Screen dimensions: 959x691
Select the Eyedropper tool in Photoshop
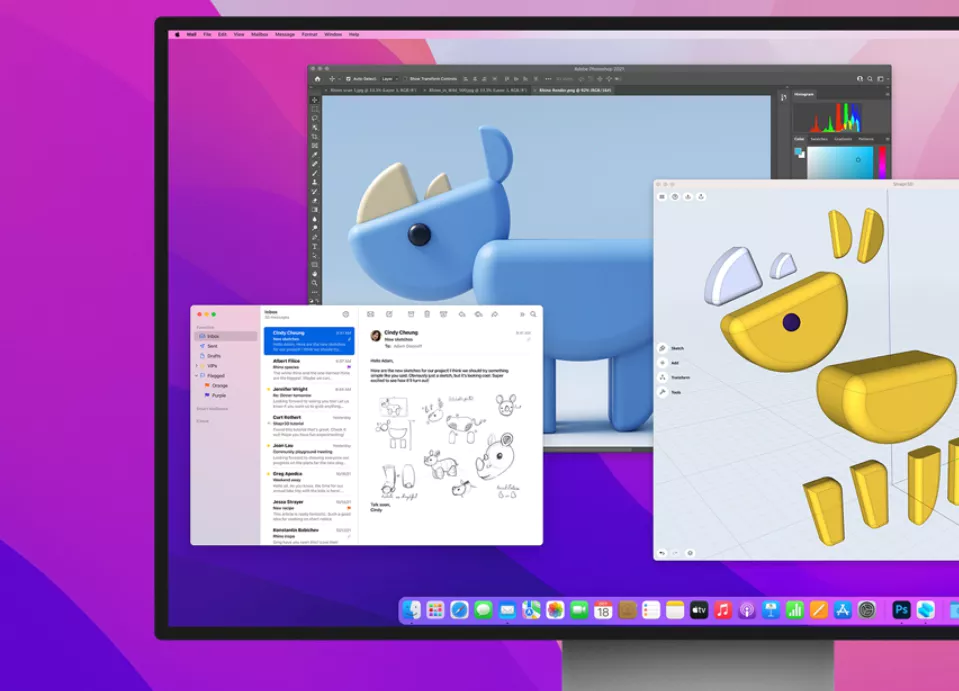315,155
